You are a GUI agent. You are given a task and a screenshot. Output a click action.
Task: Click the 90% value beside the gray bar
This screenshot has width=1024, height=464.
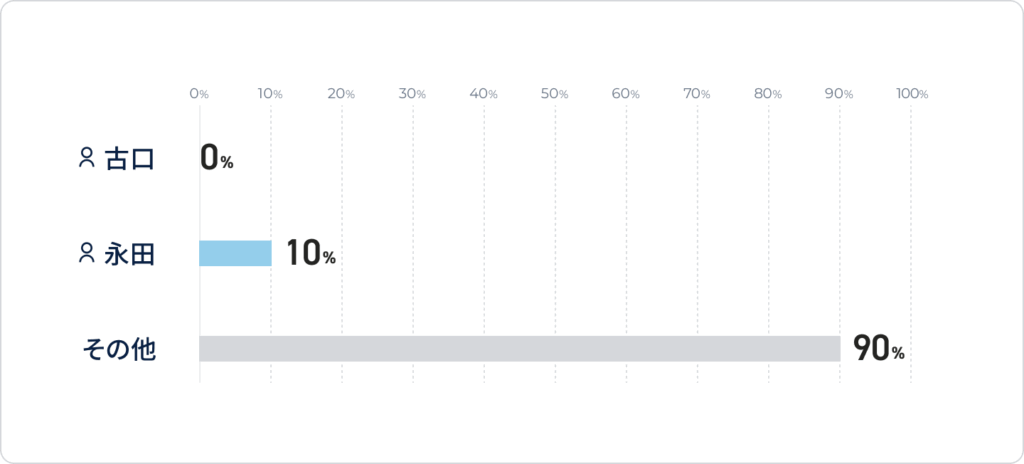pos(879,349)
